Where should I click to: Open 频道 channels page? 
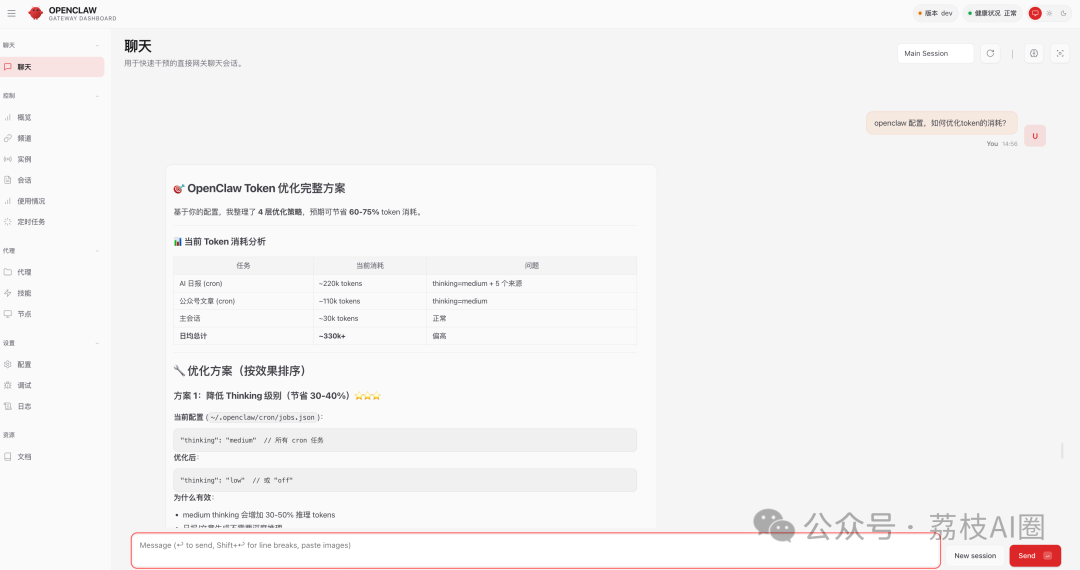pyautogui.click(x=52, y=138)
